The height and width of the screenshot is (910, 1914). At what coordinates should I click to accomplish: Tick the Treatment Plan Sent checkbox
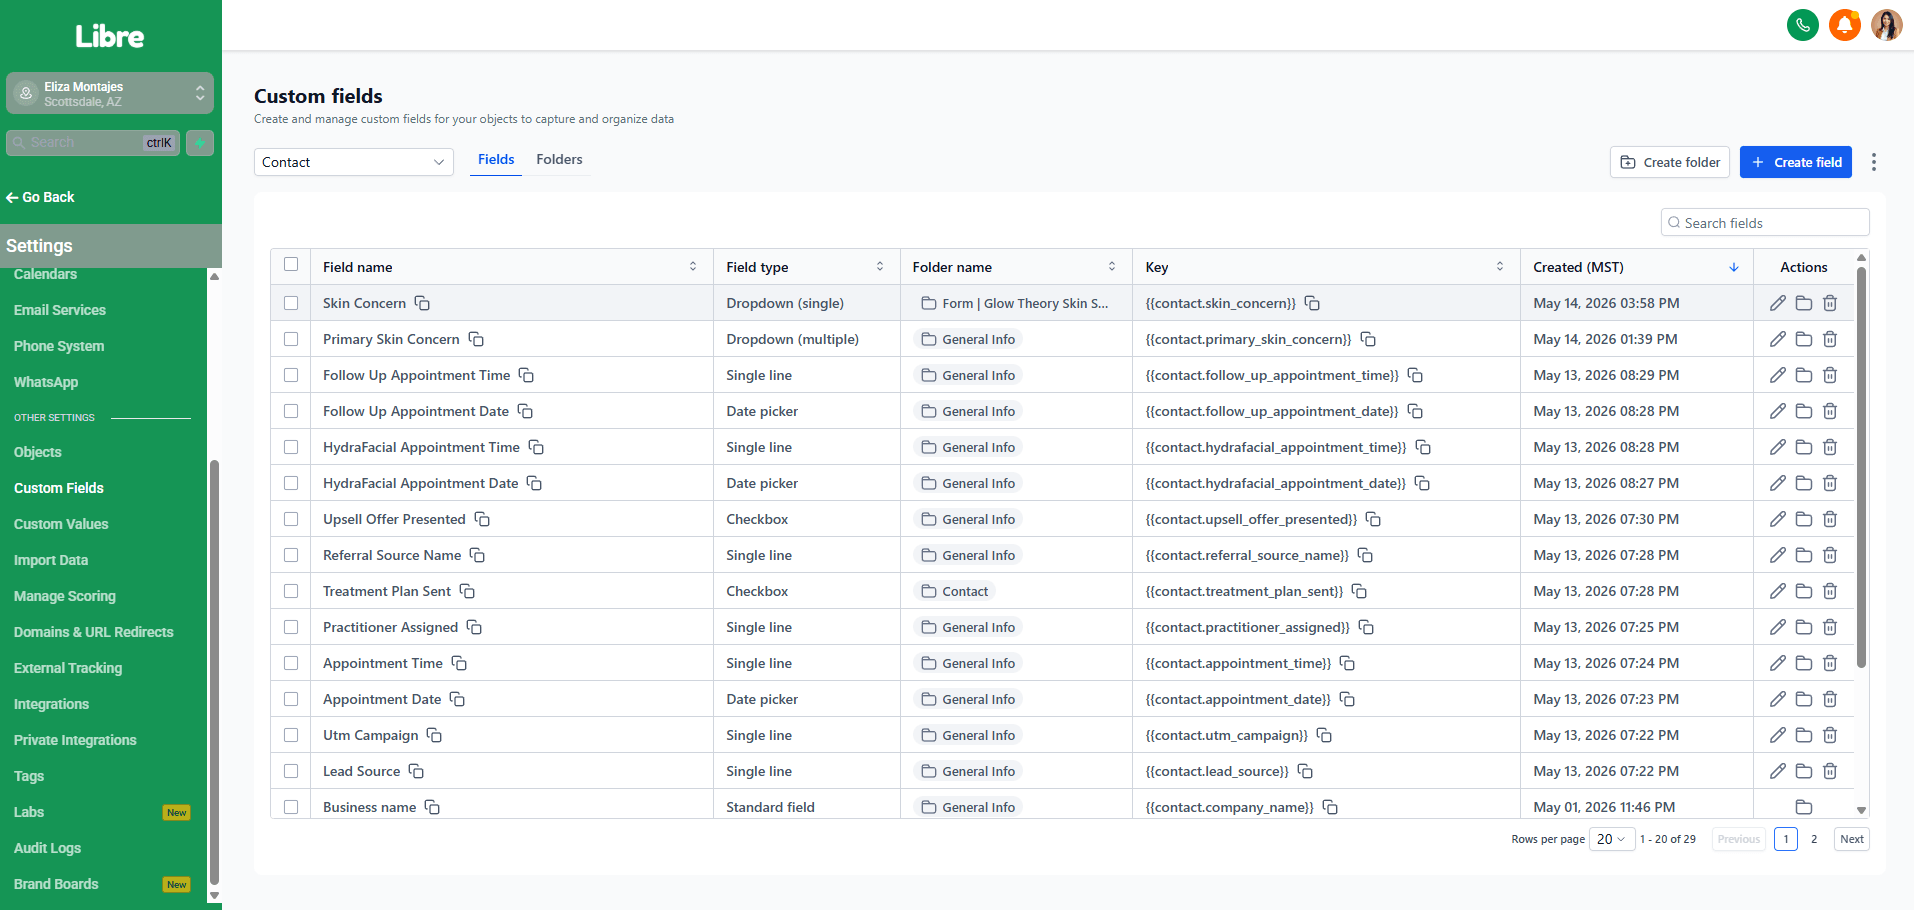tap(291, 591)
